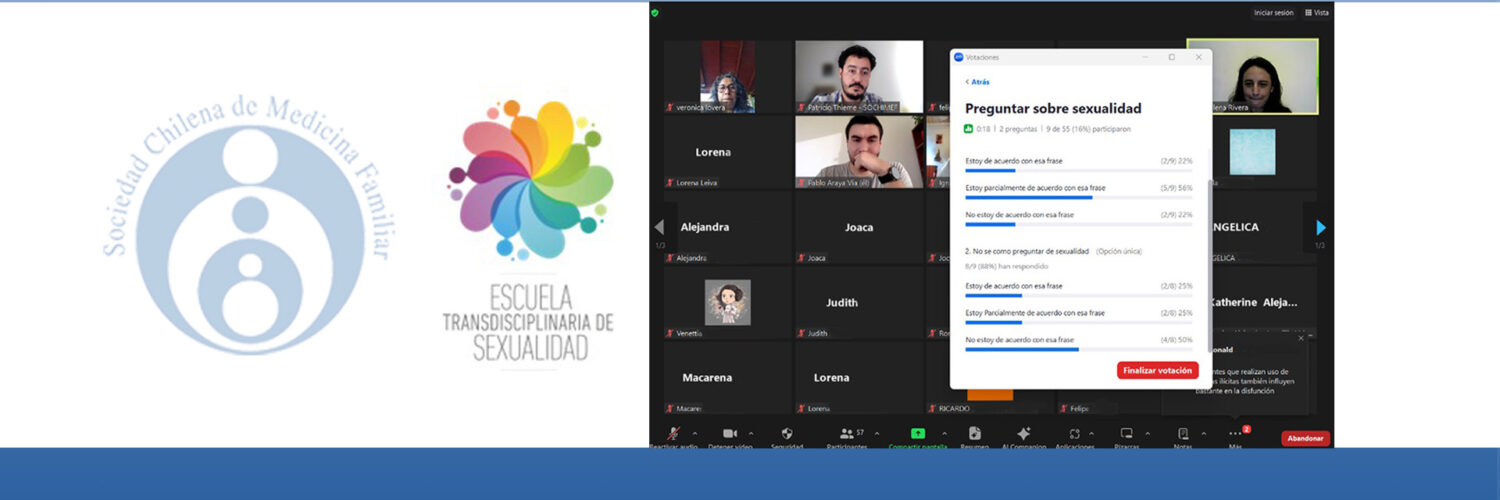The width and height of the screenshot is (1500, 500).
Task: Click the red Abandonar button
Action: click(x=1305, y=438)
